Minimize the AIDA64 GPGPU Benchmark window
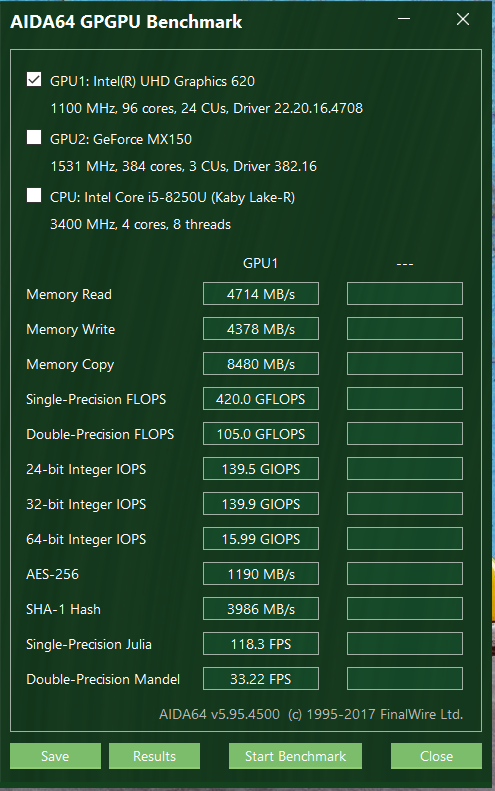Viewport: 495px width, 791px height. (404, 19)
